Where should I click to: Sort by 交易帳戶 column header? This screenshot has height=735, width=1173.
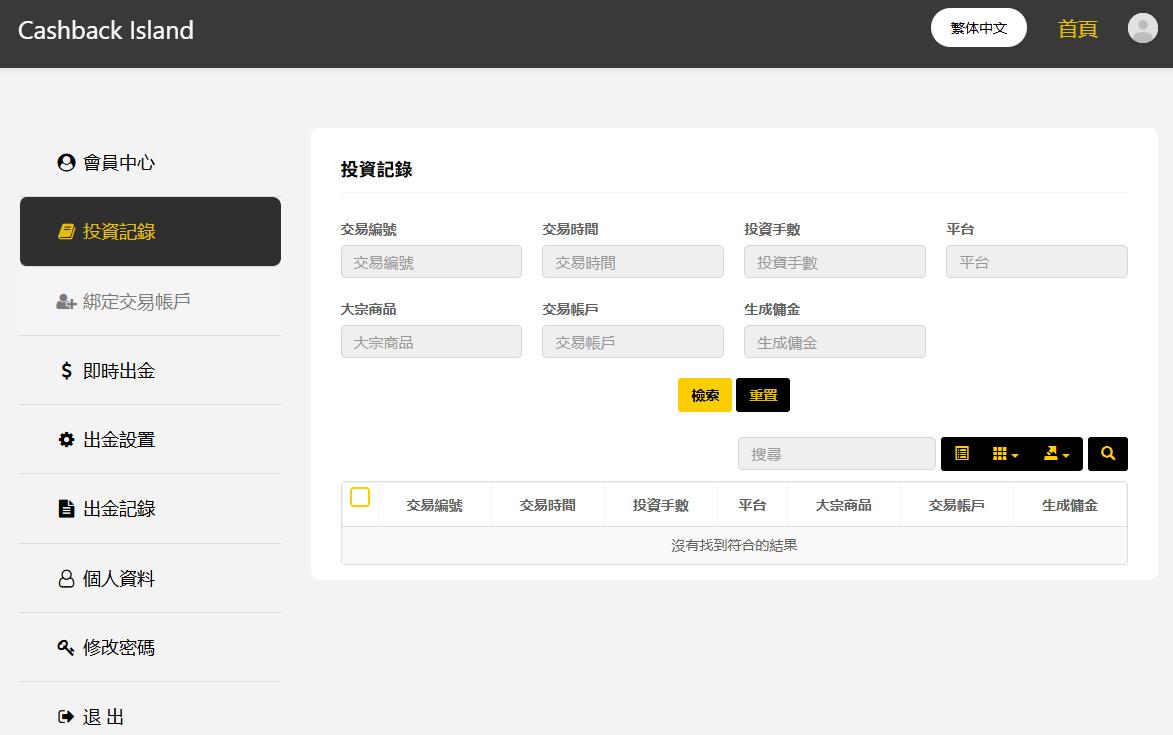coord(957,505)
